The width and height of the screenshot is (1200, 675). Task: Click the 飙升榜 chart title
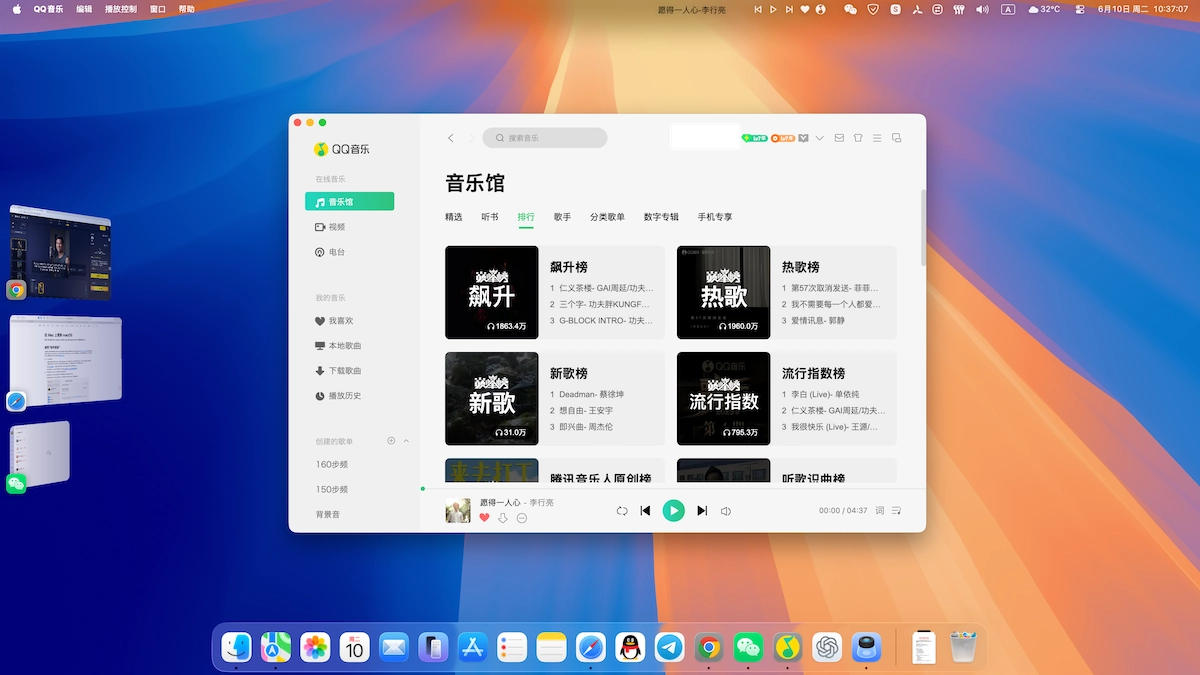click(x=569, y=267)
